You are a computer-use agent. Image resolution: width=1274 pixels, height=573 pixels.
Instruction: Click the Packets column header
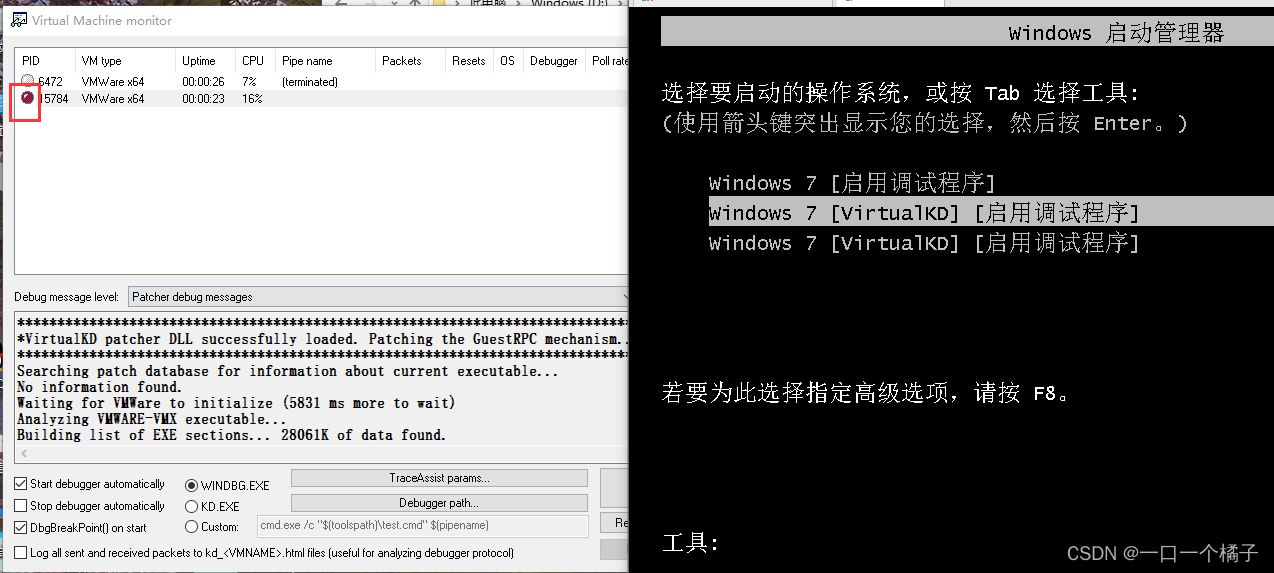410,61
